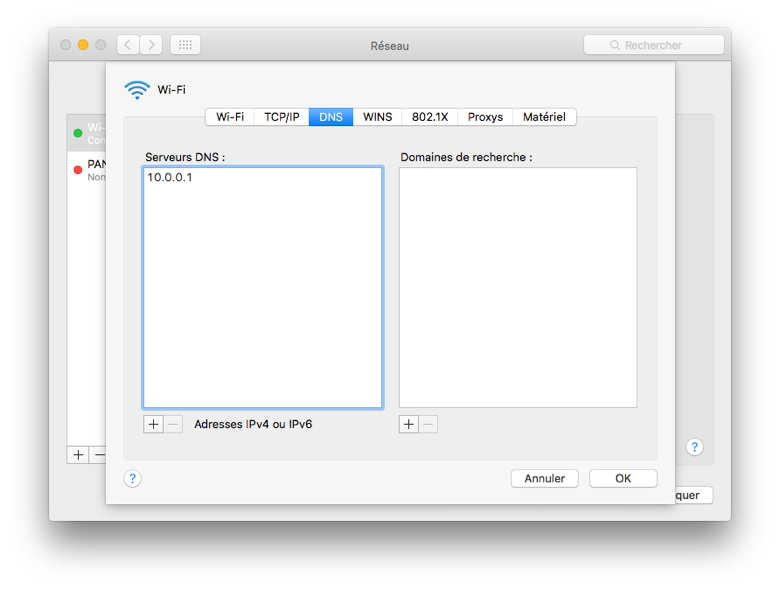Open the TCP/IP tab
This screenshot has width=780, height=590.
point(282,117)
